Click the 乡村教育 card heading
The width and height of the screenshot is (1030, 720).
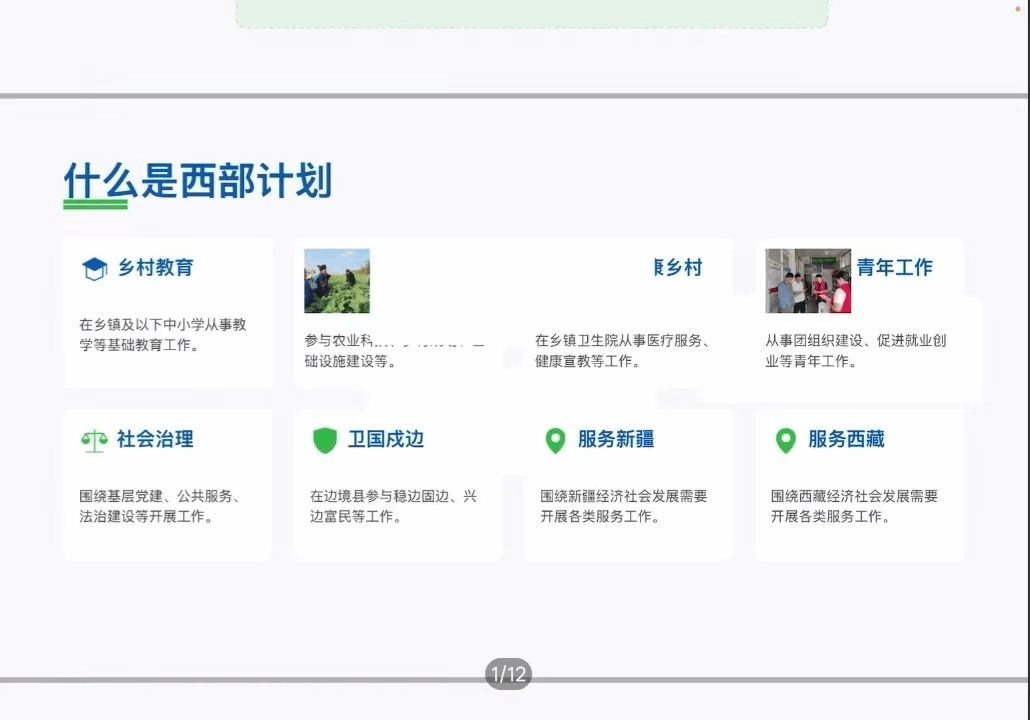click(155, 268)
